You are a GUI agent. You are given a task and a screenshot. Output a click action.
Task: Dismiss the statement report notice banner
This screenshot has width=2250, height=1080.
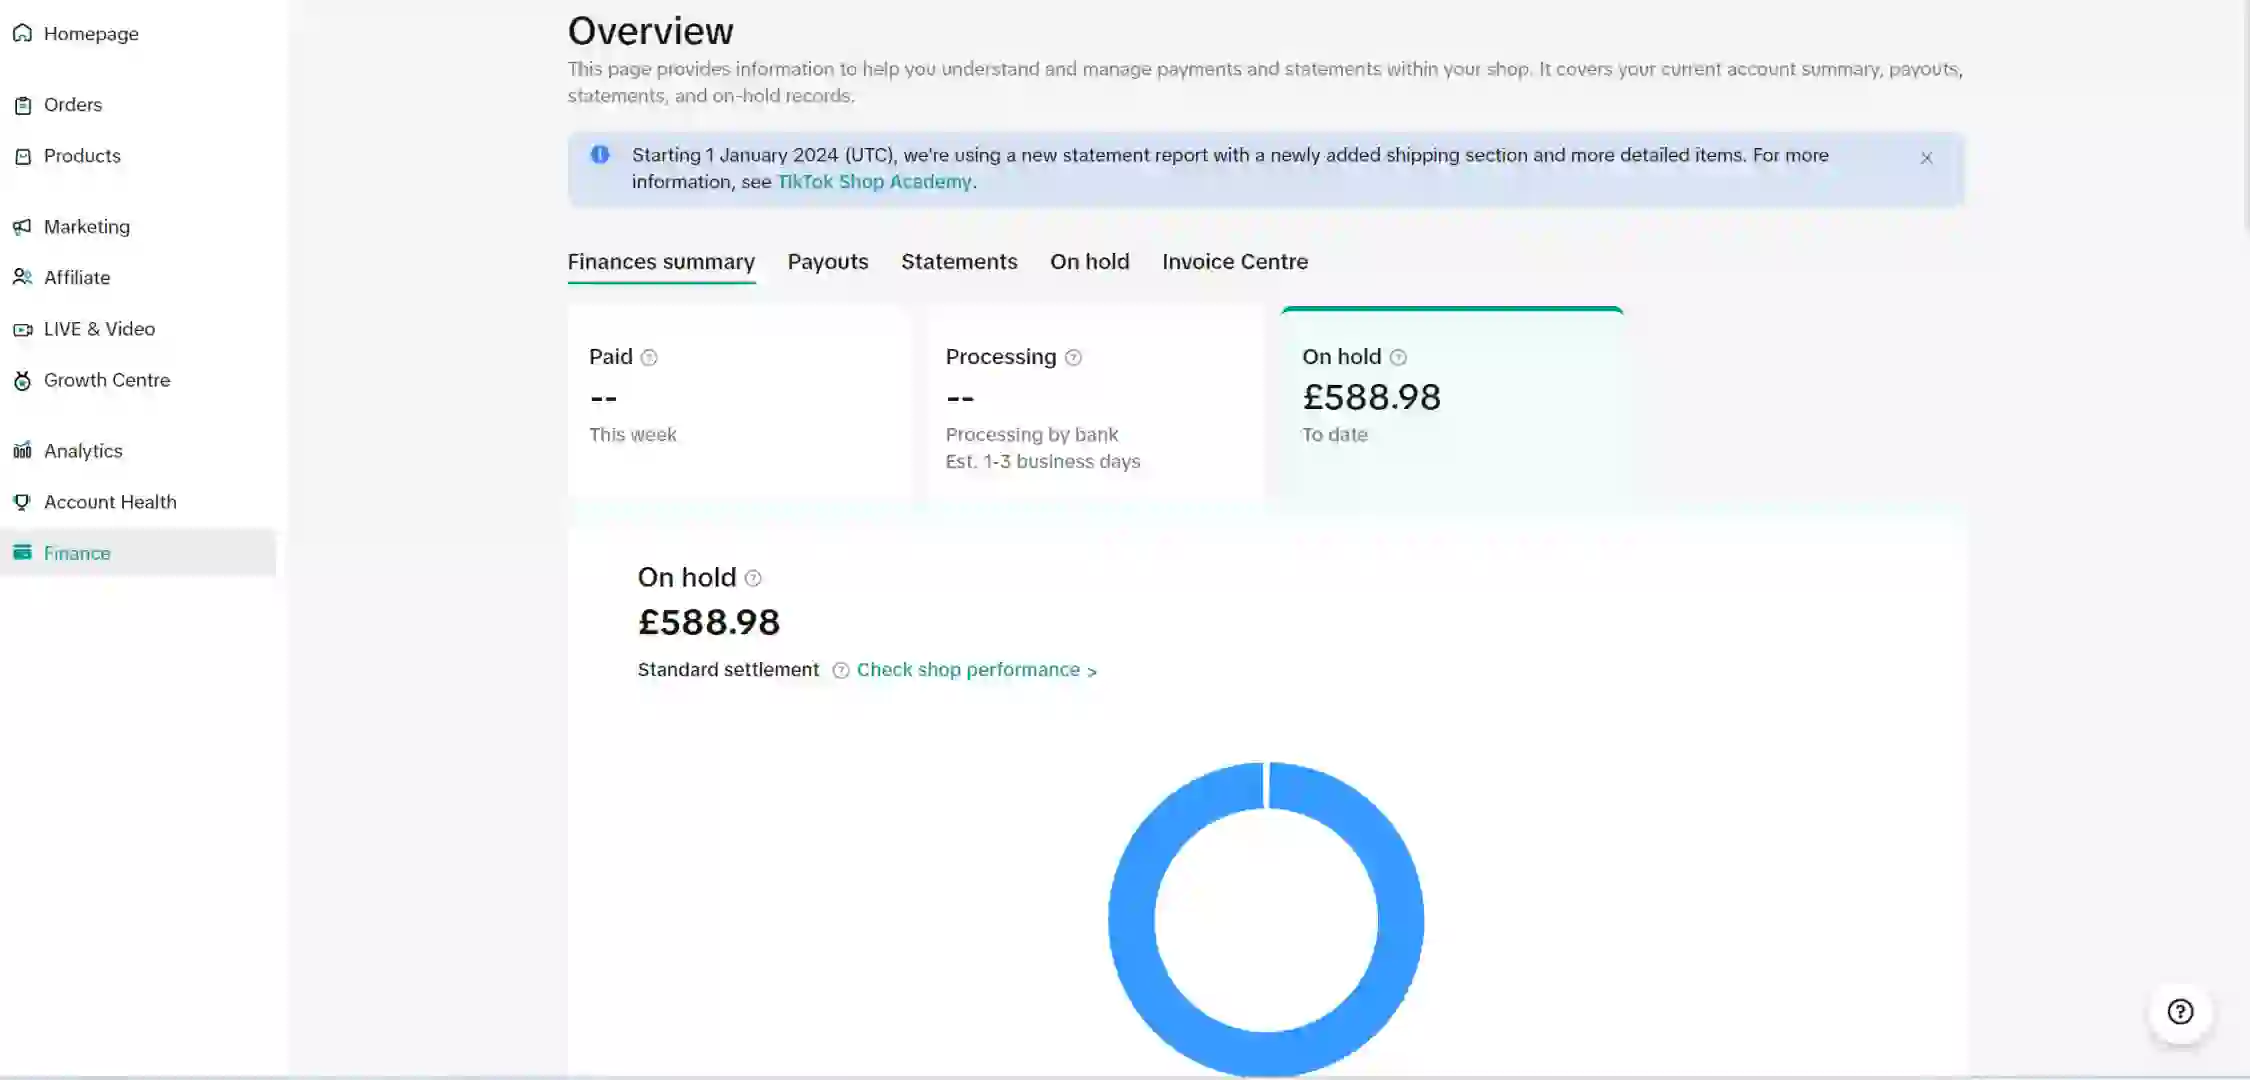[x=1926, y=158]
